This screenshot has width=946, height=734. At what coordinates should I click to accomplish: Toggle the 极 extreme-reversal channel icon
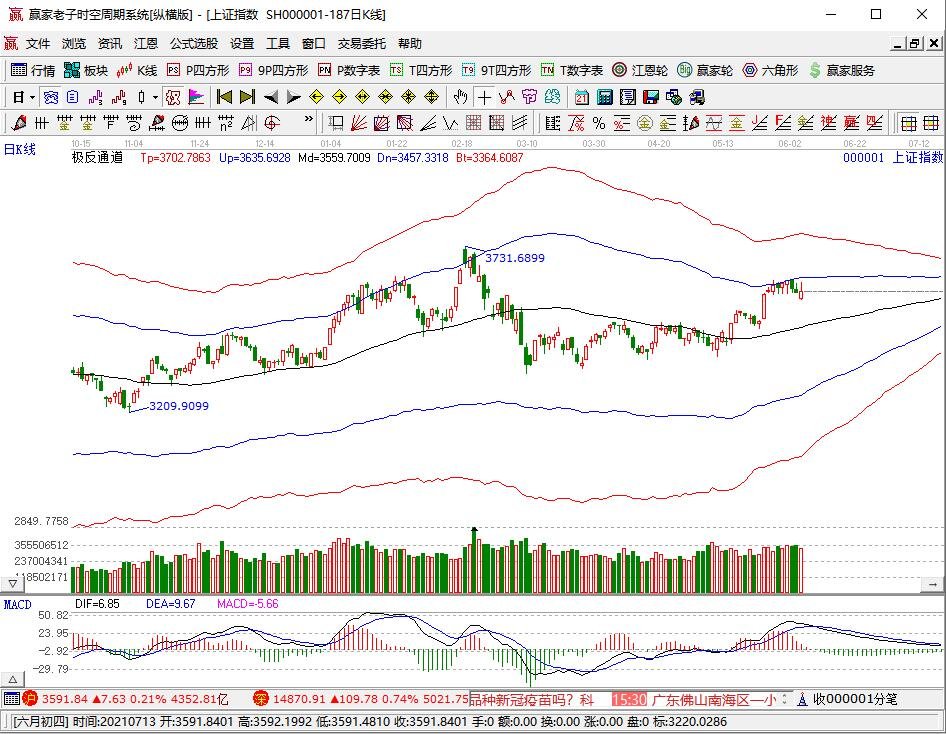point(174,97)
